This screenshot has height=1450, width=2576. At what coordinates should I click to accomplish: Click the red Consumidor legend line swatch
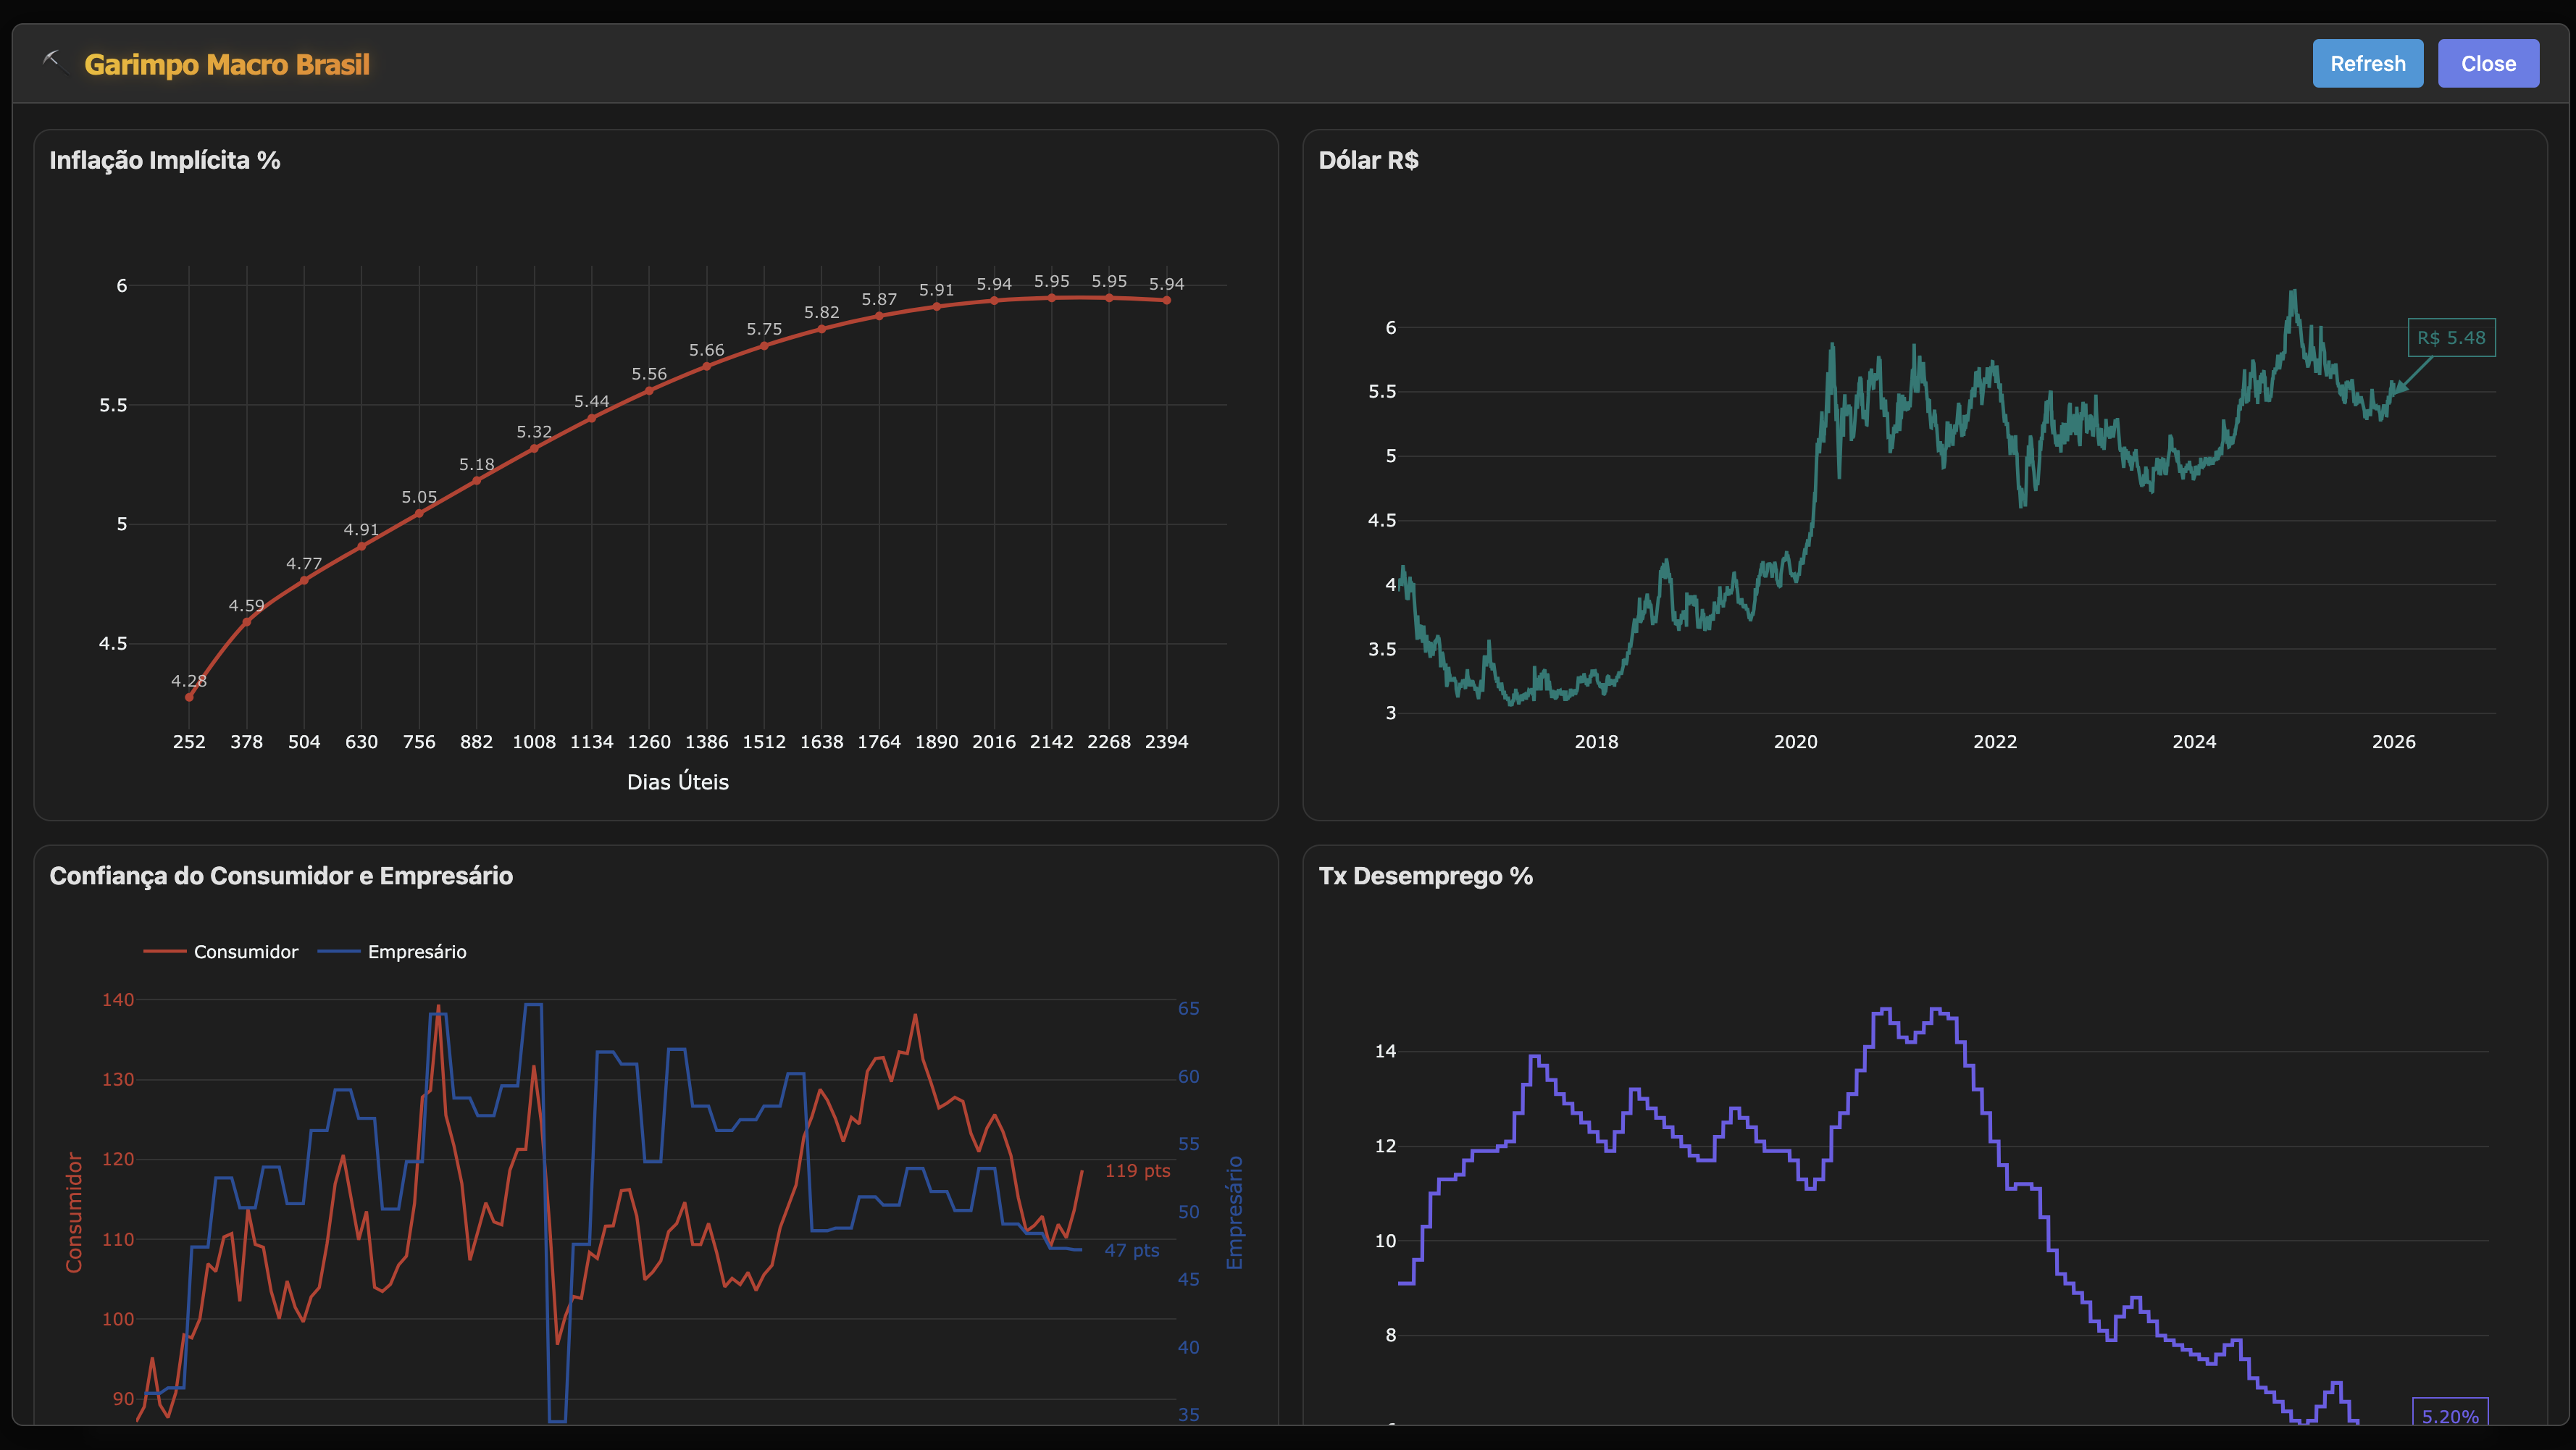coord(165,952)
